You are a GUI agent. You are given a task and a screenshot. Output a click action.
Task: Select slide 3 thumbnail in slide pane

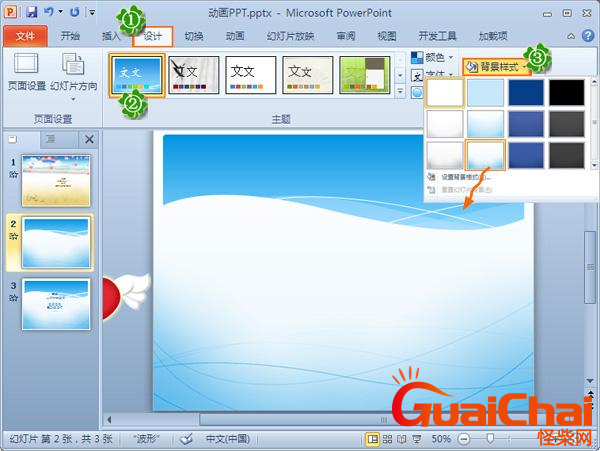(x=56, y=304)
